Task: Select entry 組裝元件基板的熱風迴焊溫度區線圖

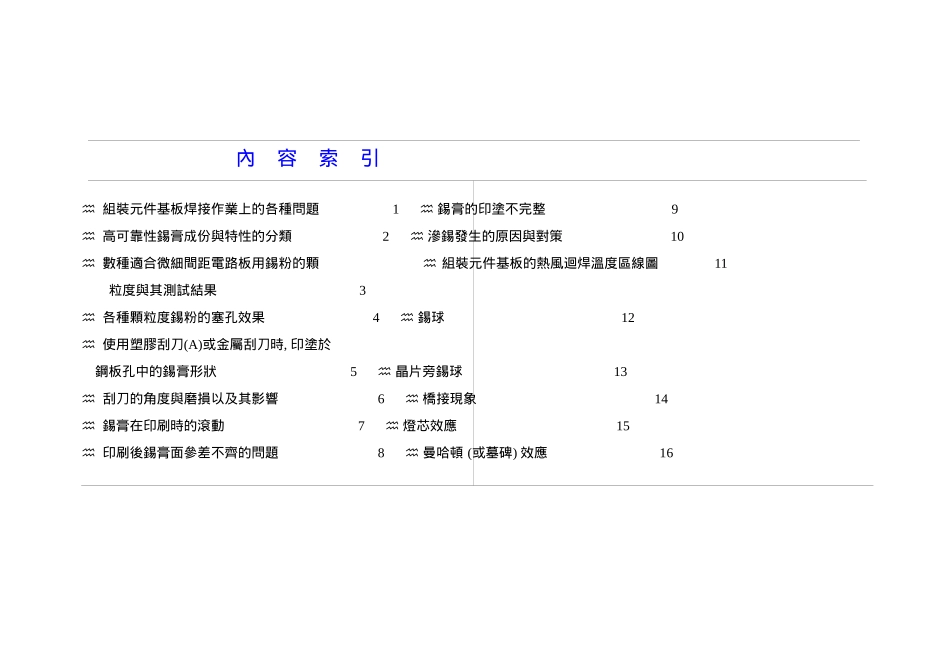Action: pyautogui.click(x=550, y=264)
